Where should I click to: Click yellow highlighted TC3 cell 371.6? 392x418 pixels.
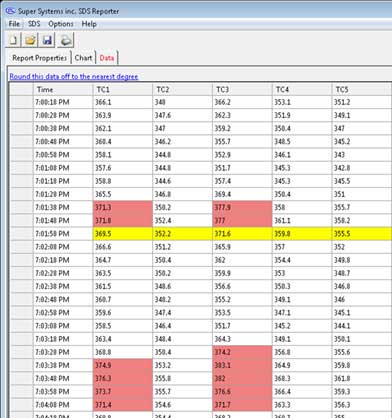click(242, 234)
